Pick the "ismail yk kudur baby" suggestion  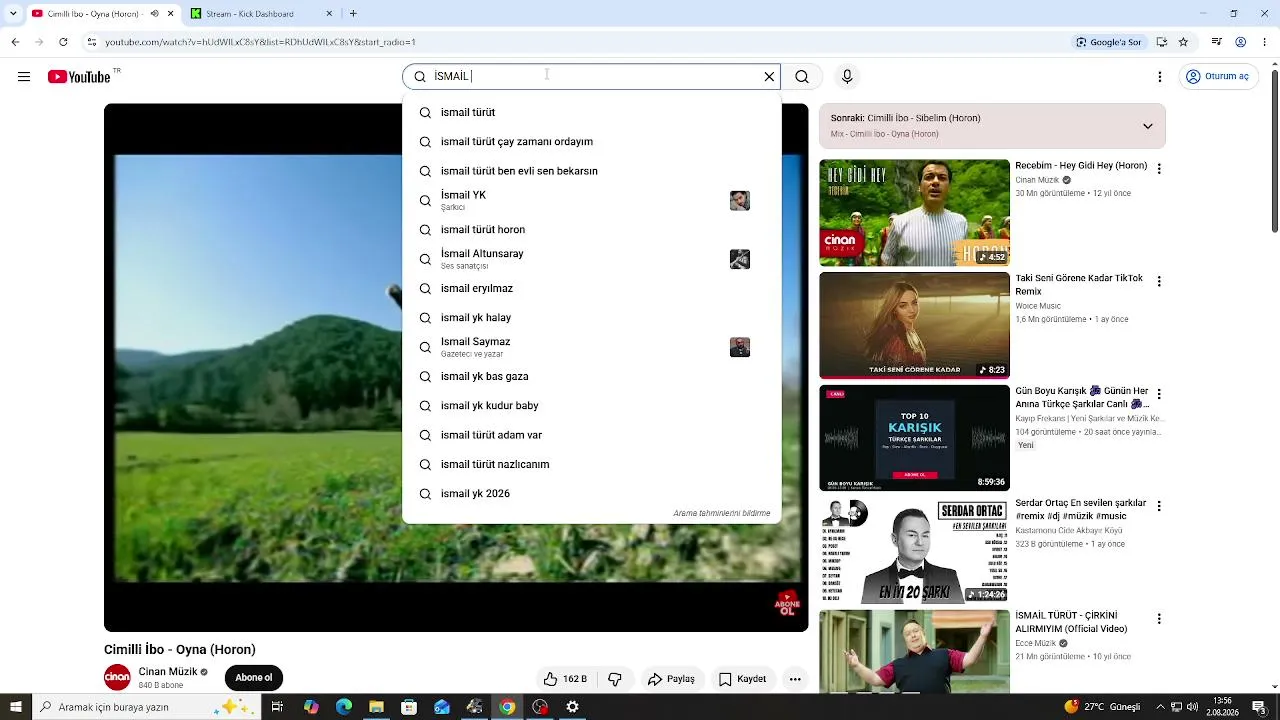pos(591,406)
